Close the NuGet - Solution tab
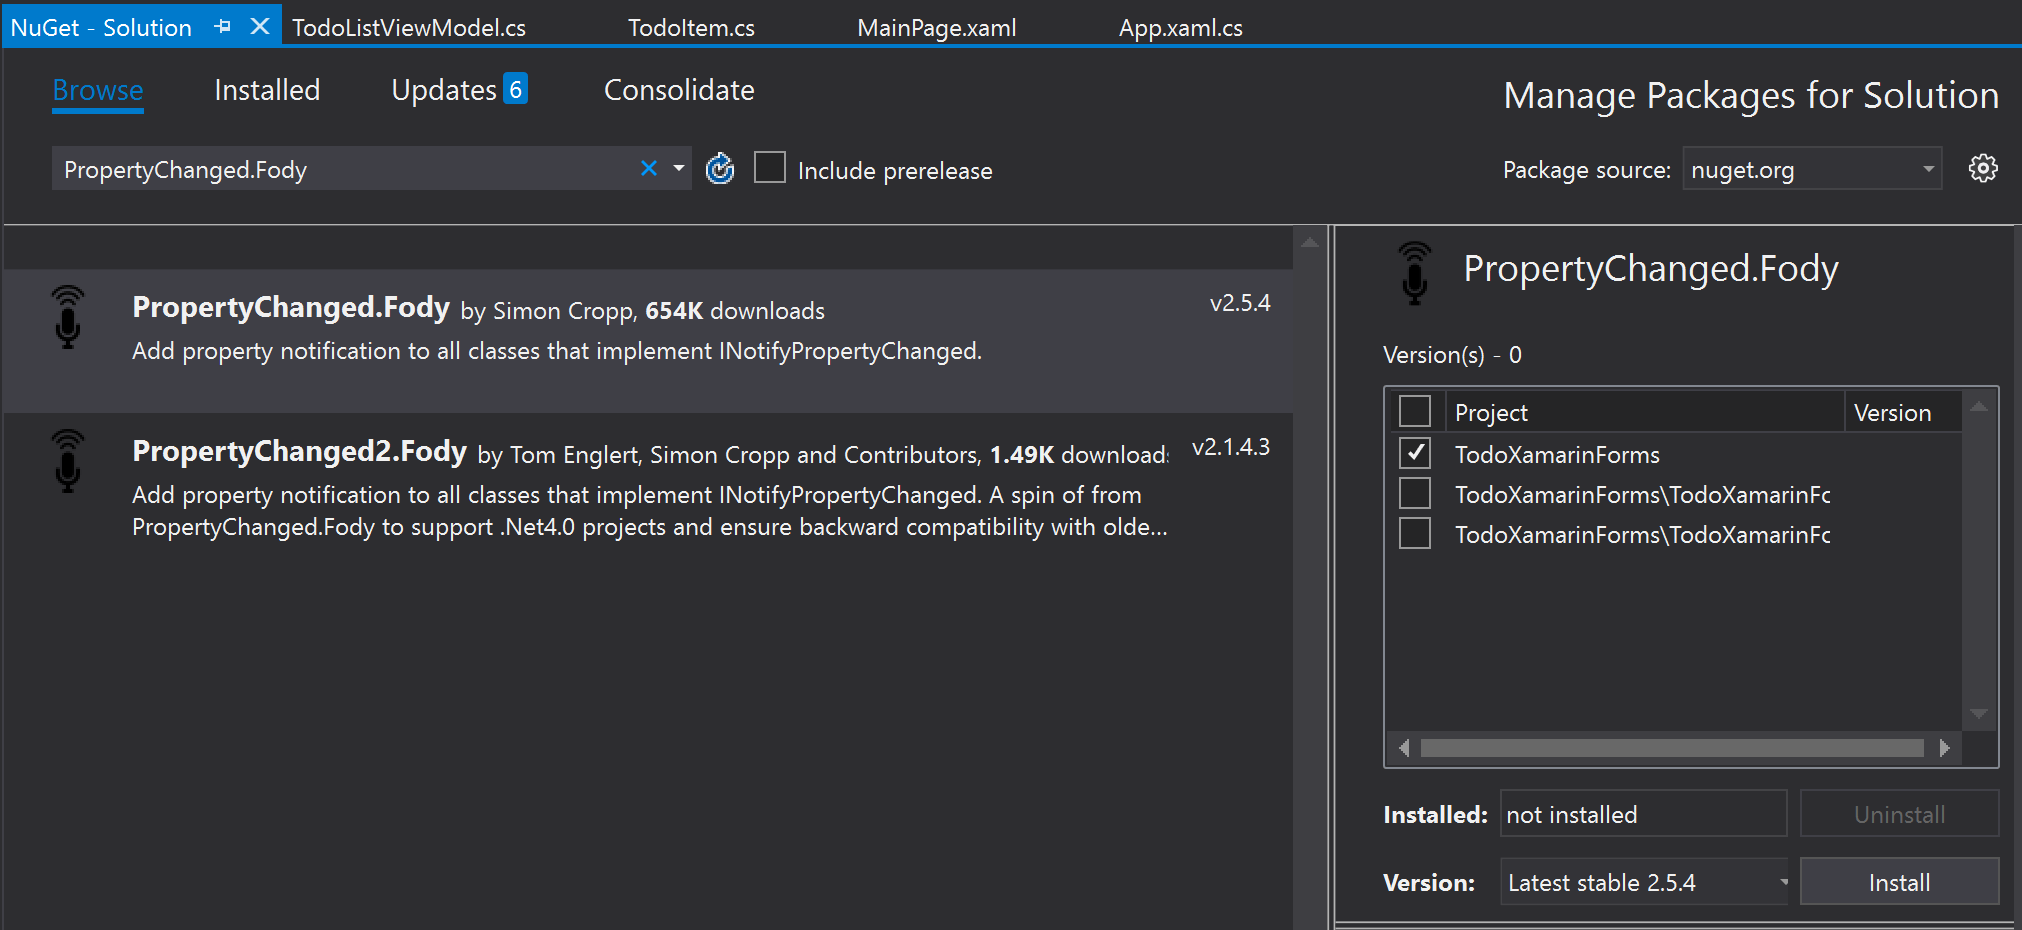 tap(260, 26)
